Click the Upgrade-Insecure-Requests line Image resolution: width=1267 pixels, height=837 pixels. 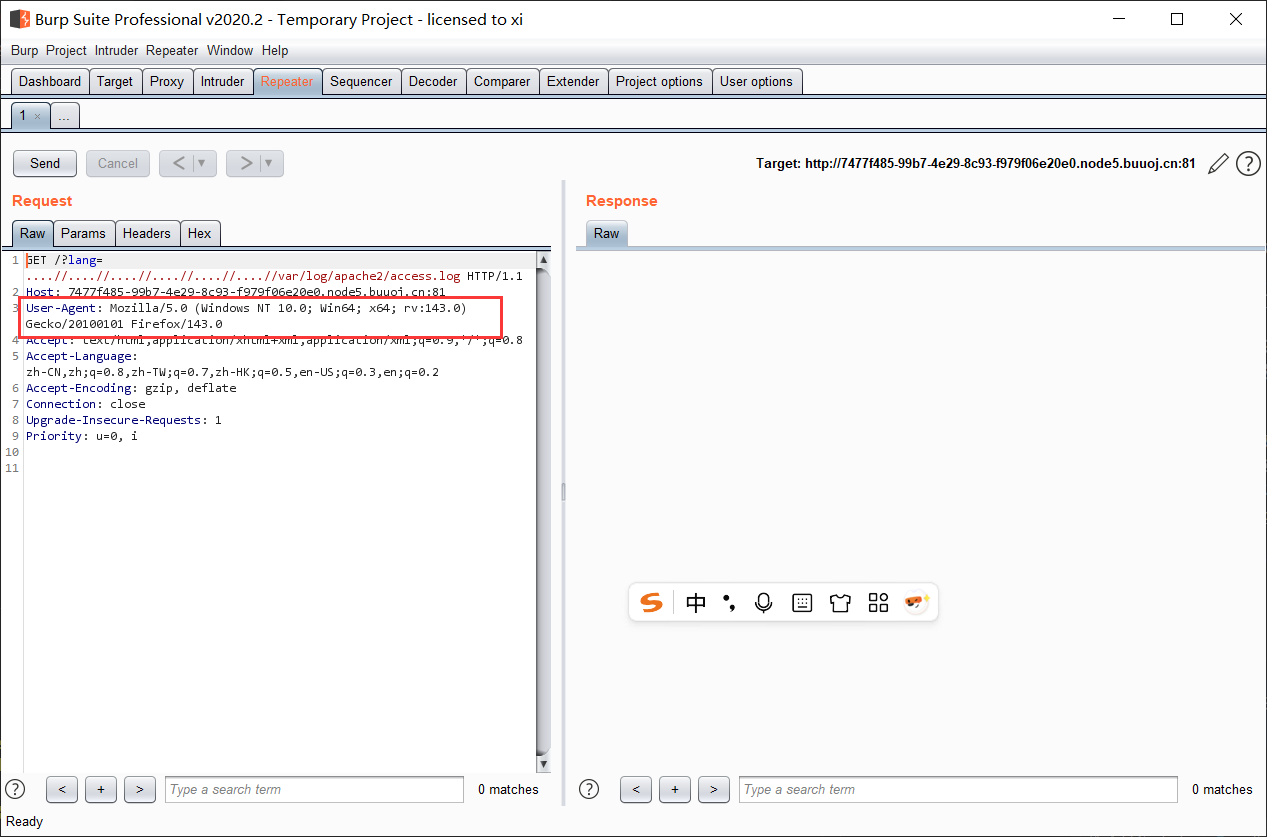[x=124, y=420]
